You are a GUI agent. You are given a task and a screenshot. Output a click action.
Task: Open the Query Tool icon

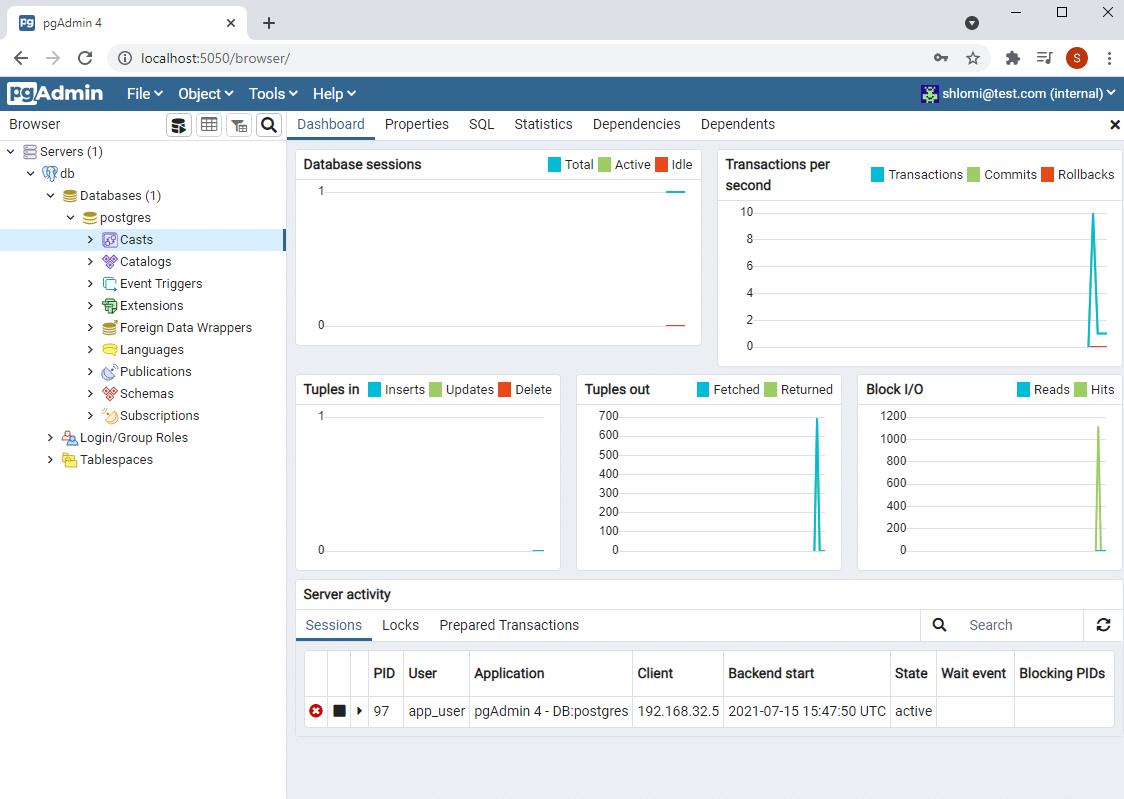pos(179,125)
